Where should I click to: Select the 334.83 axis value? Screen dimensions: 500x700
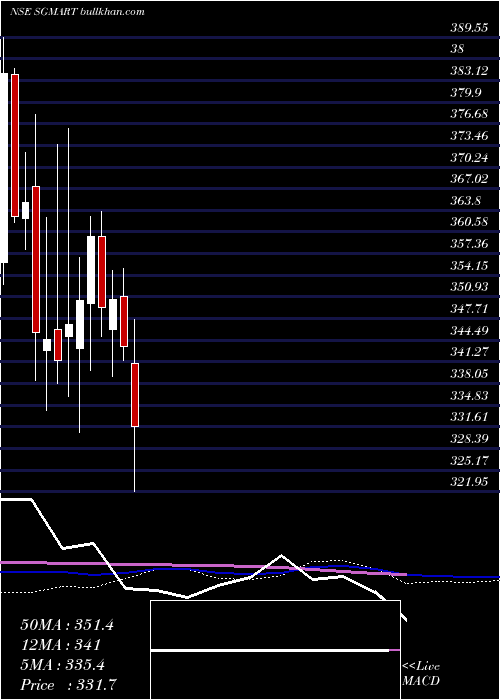coord(469,395)
